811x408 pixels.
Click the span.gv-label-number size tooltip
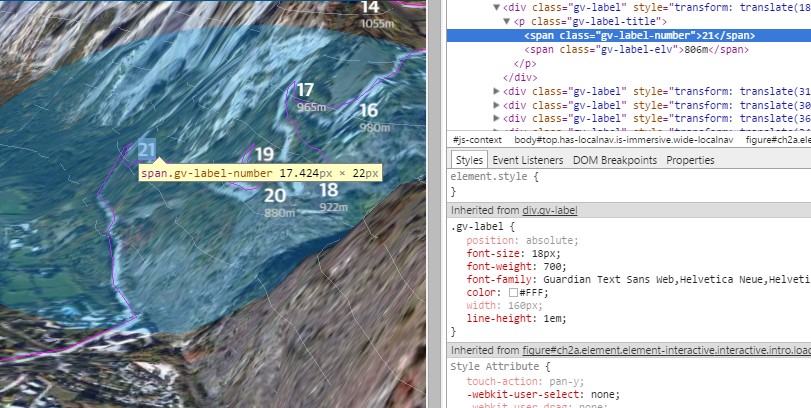[260, 173]
